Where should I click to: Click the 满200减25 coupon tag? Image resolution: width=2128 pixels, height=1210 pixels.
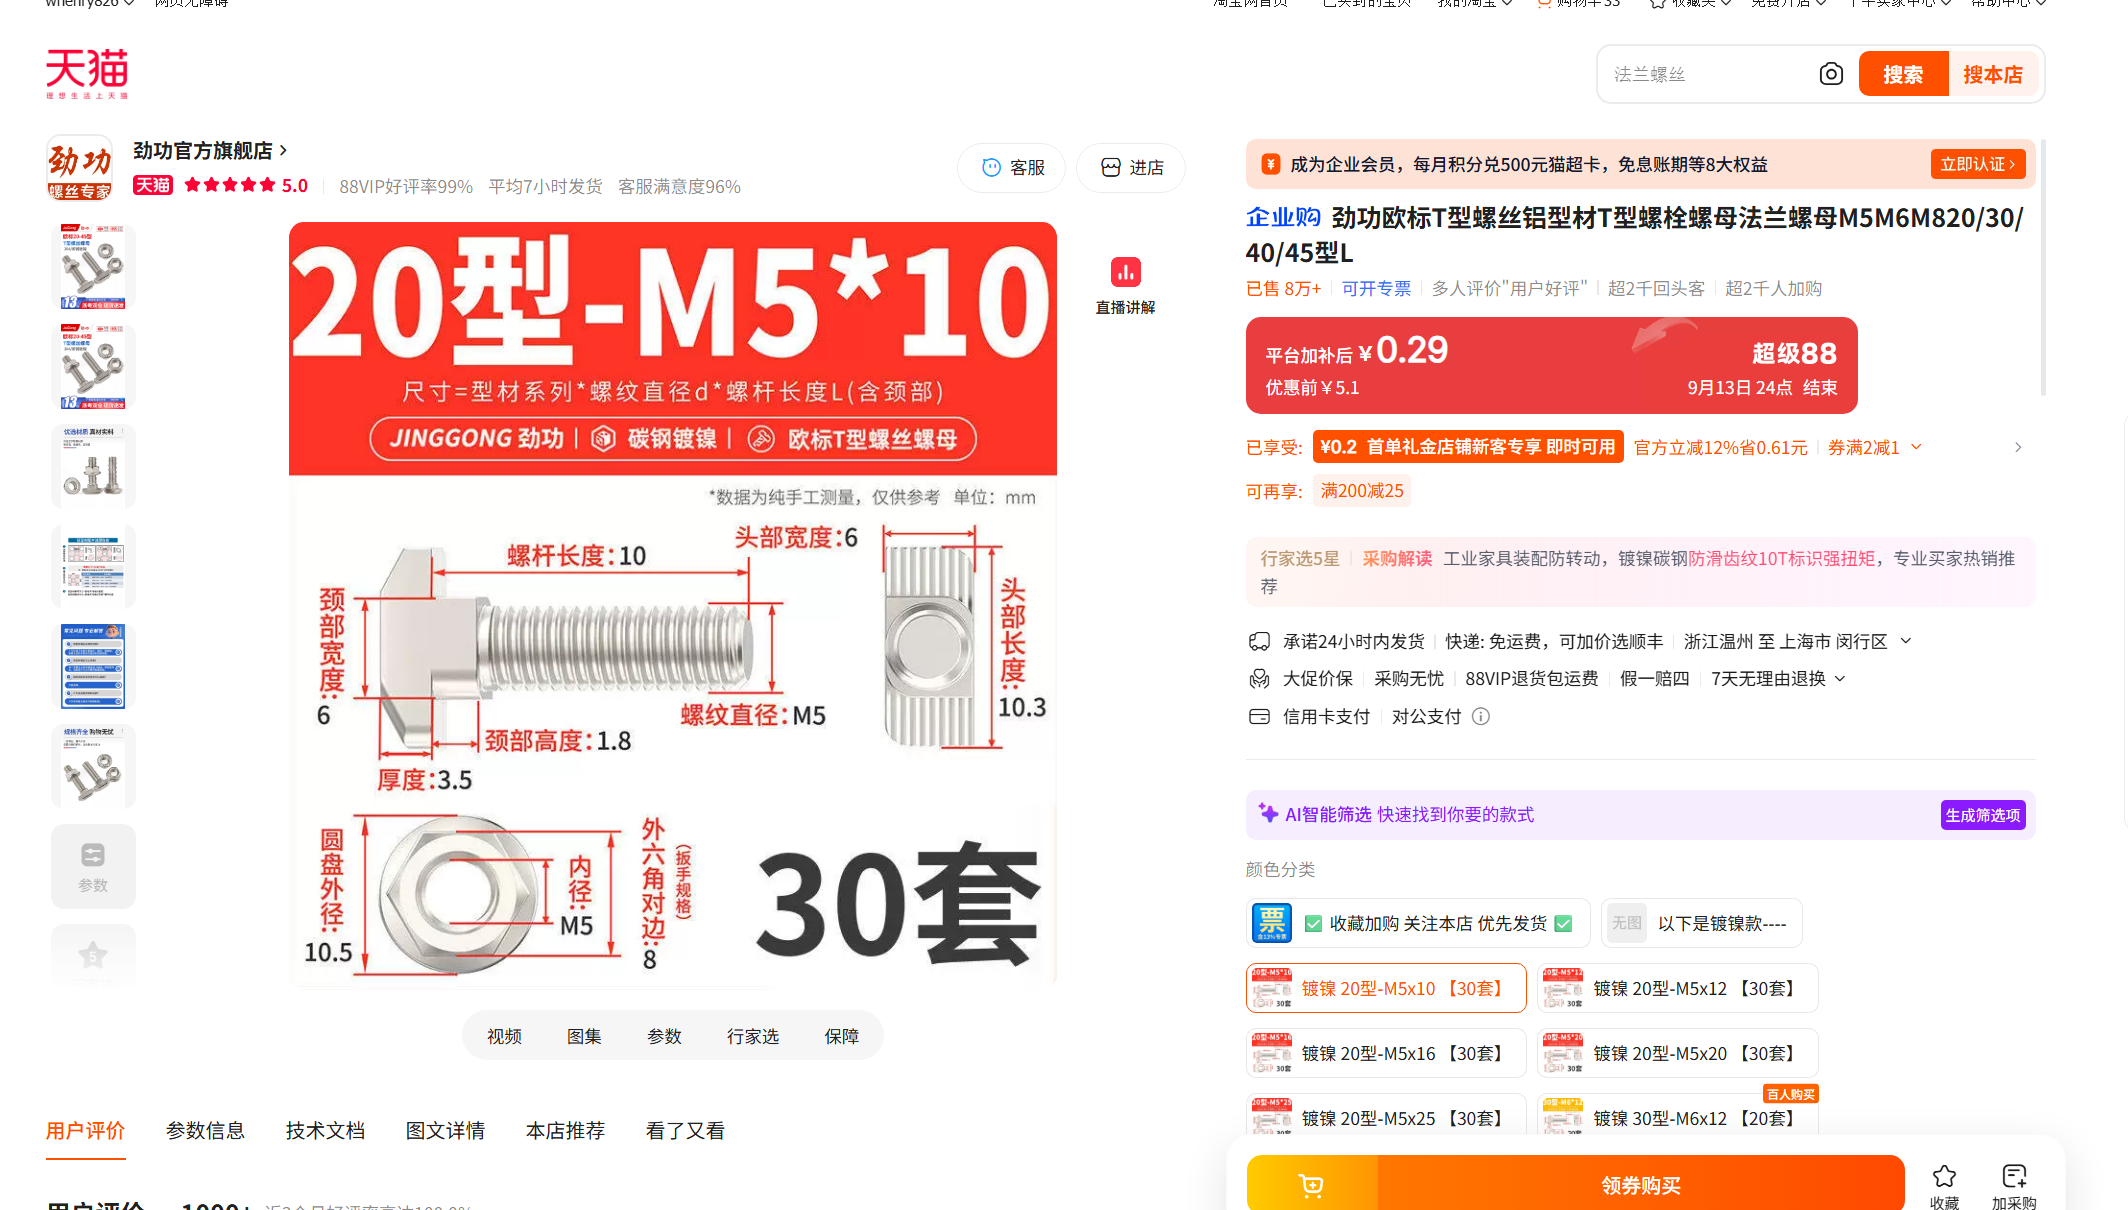coord(1362,491)
